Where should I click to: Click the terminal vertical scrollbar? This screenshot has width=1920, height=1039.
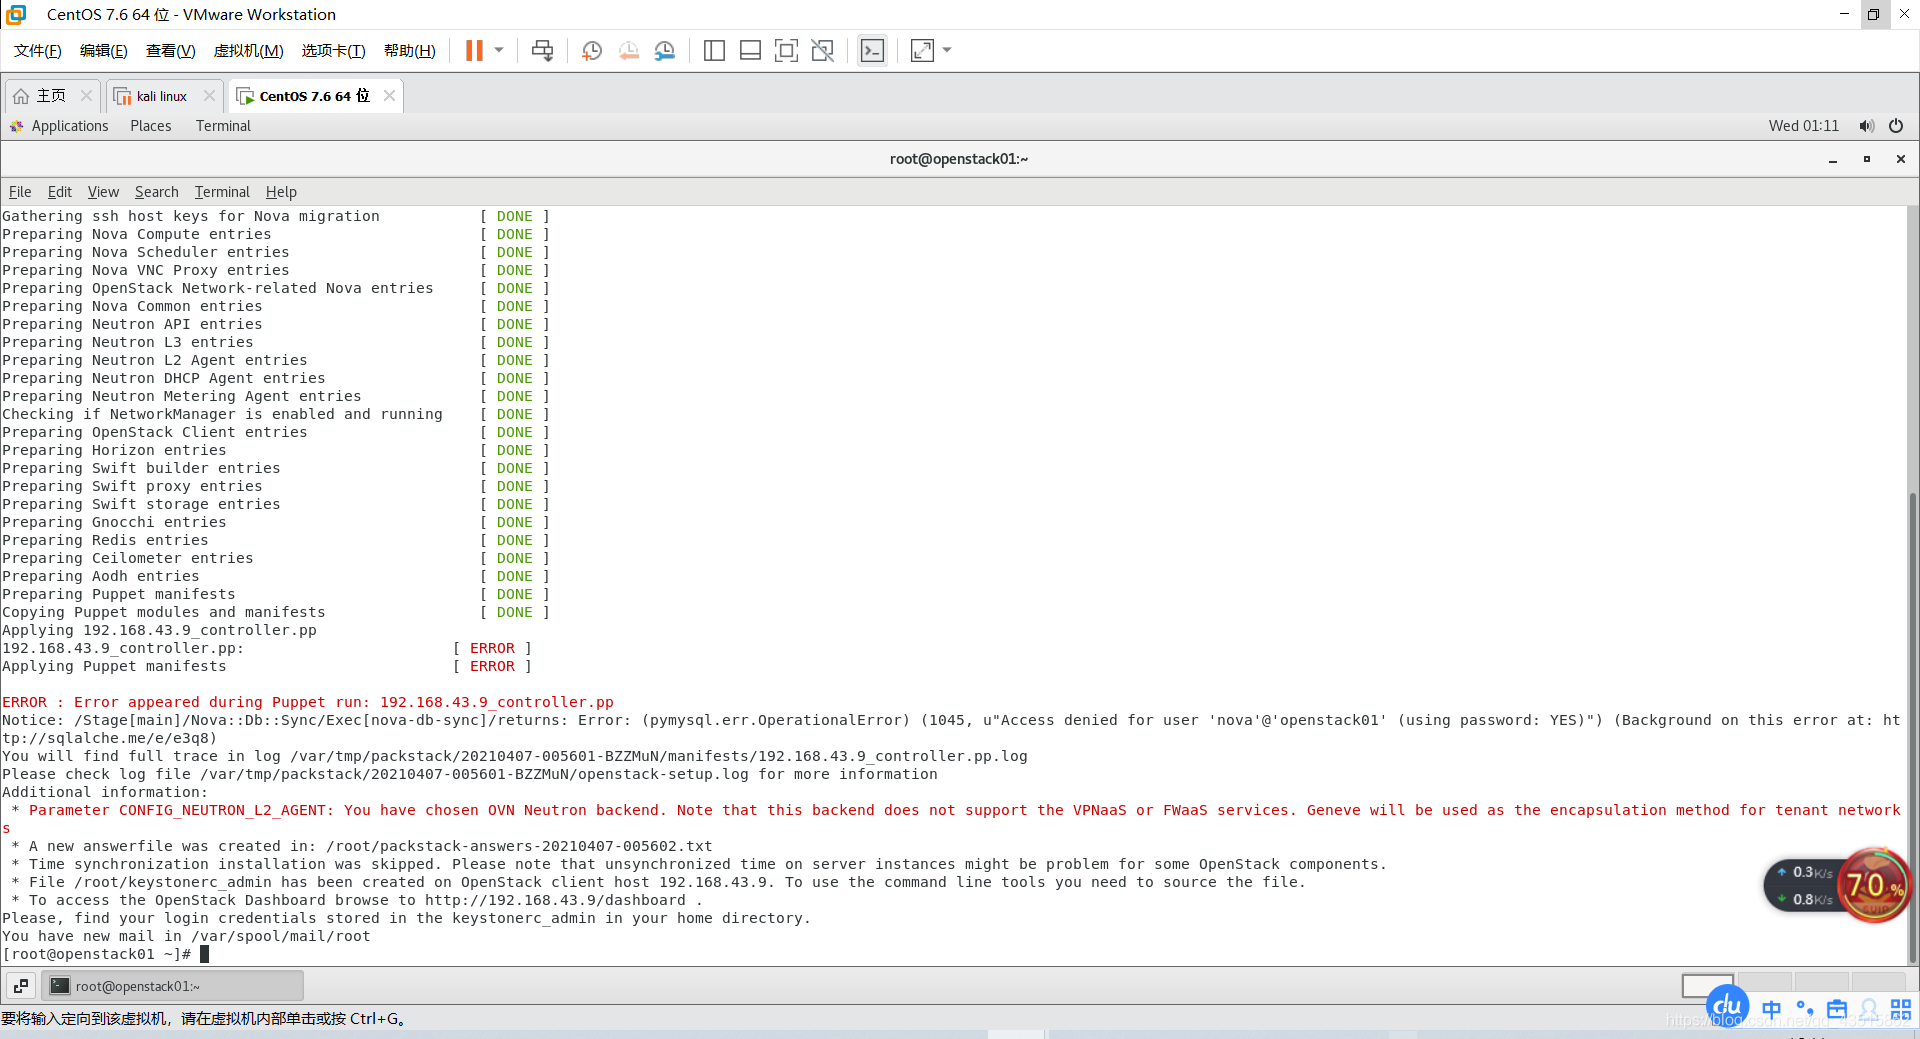pos(1913,728)
